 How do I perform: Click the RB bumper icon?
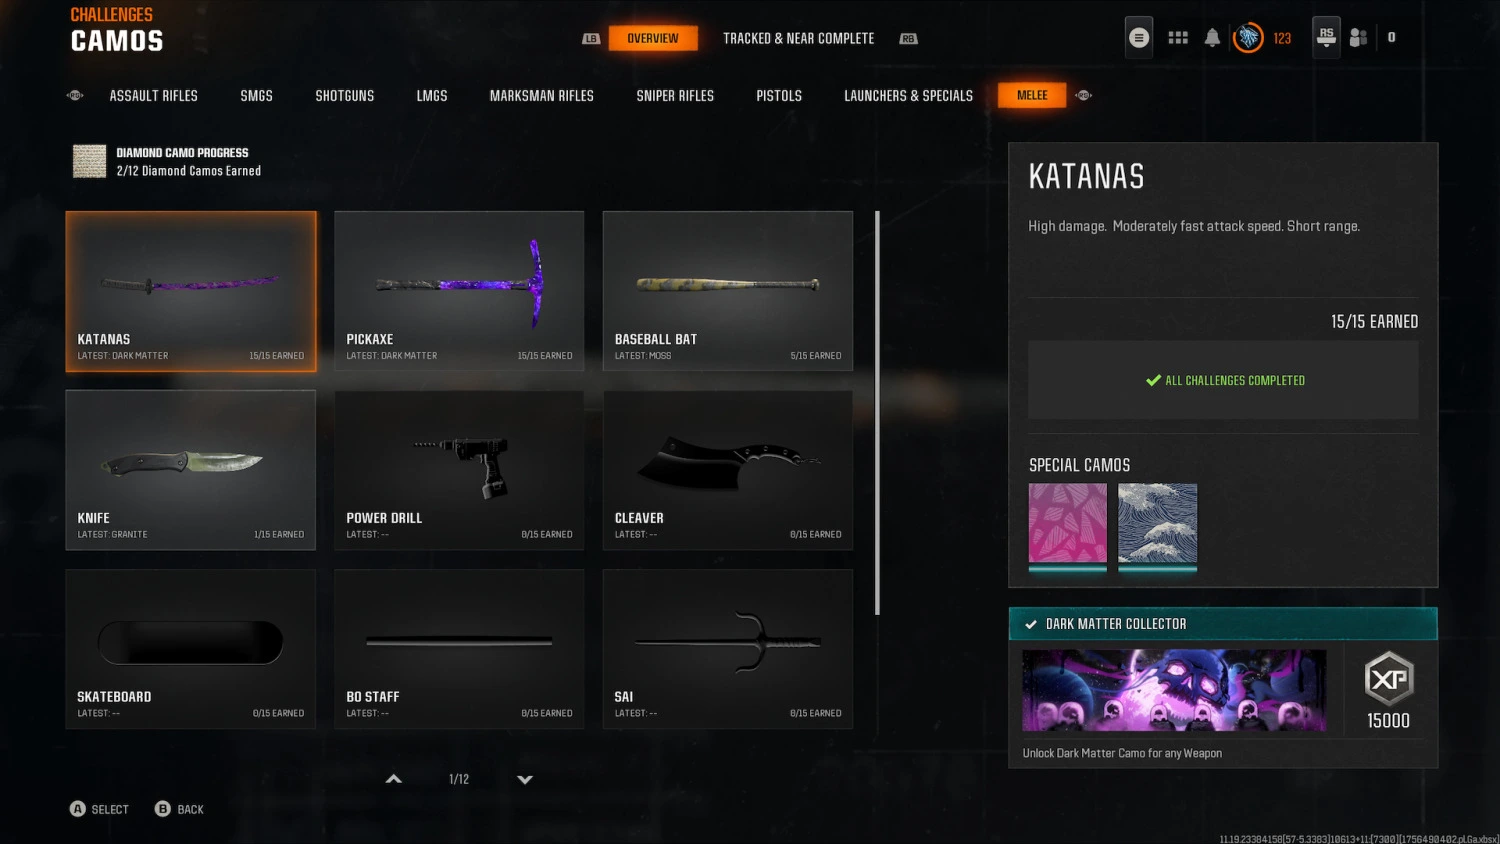point(908,39)
